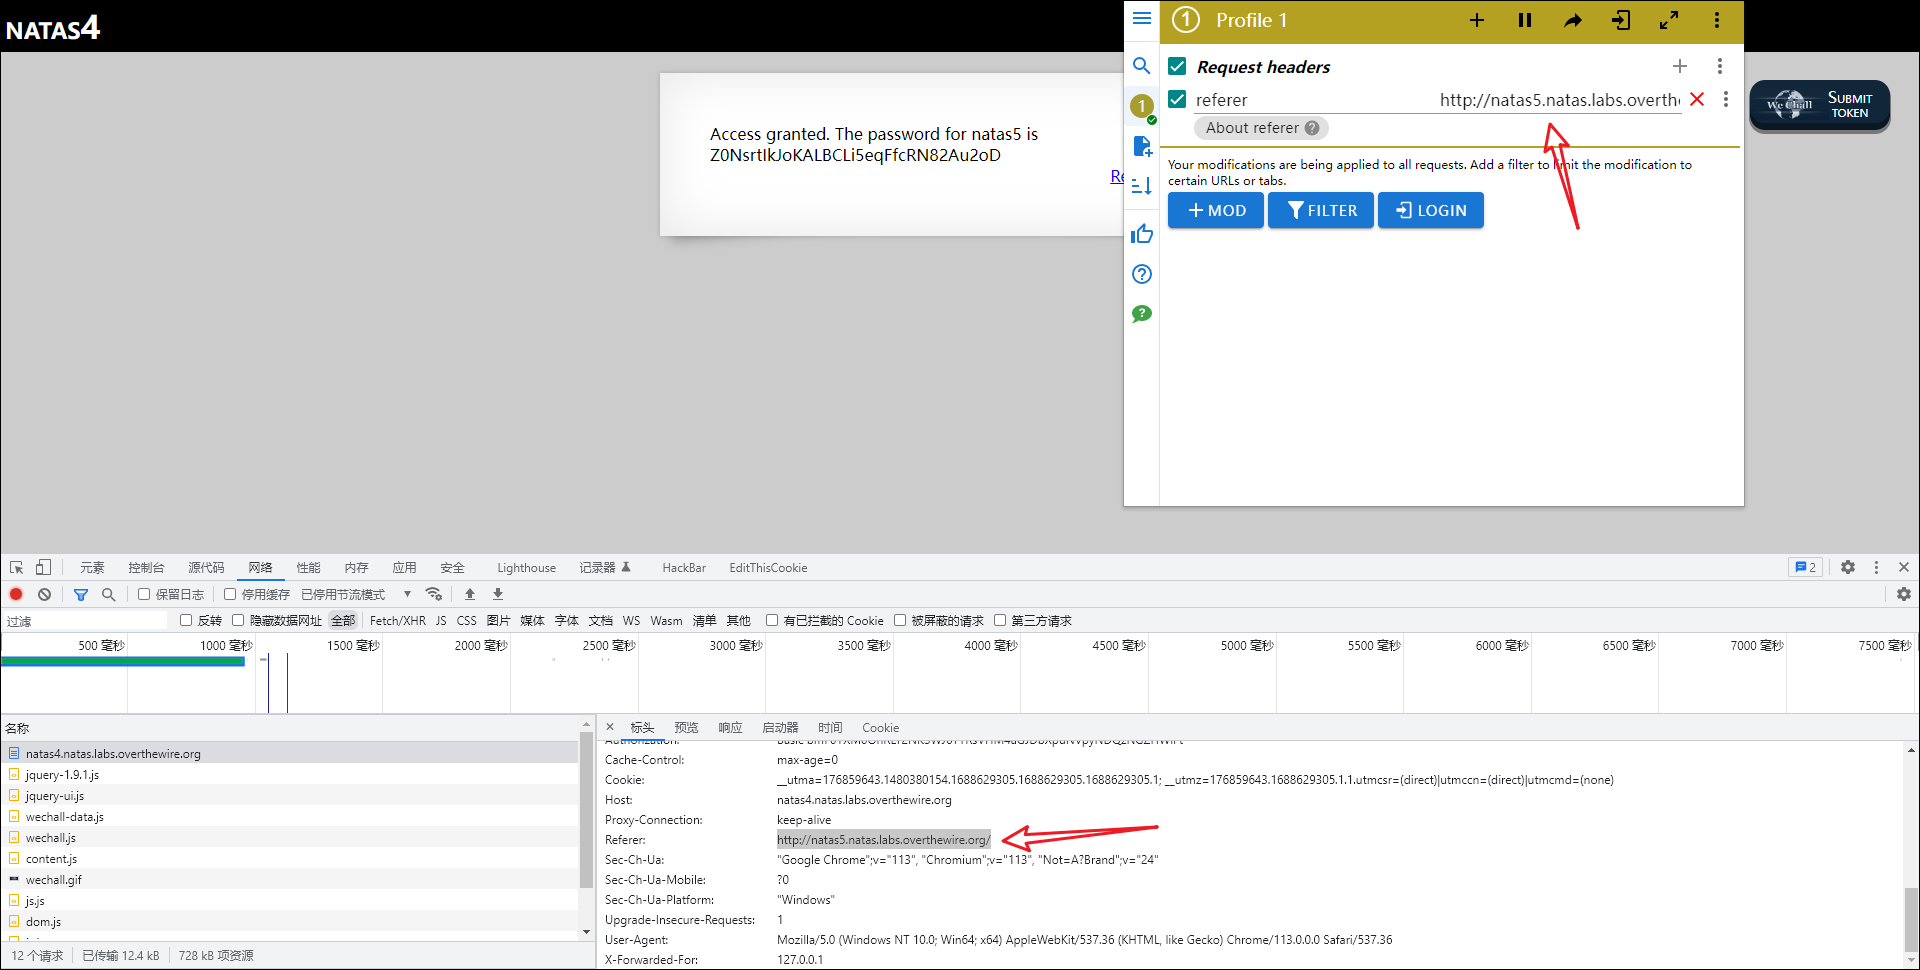Screen dimensions: 1920x970
Task: Remove the referer header with red X
Action: (1697, 99)
